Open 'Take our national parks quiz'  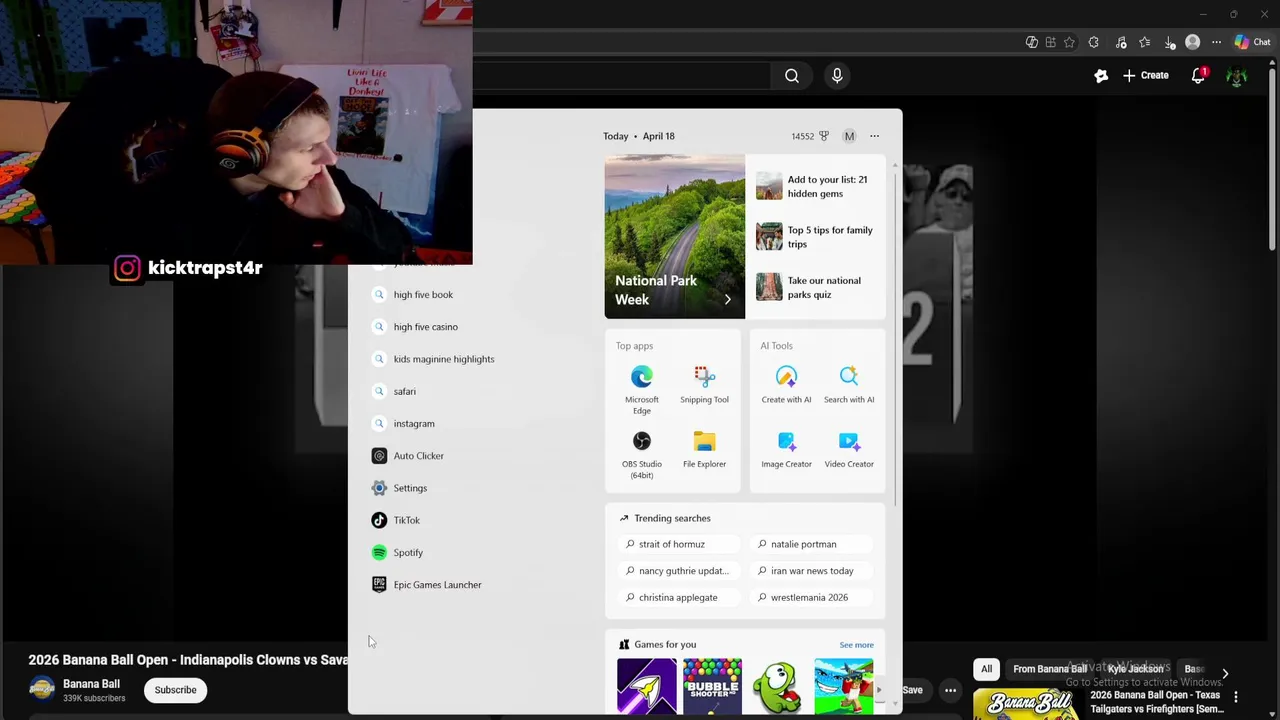816,288
